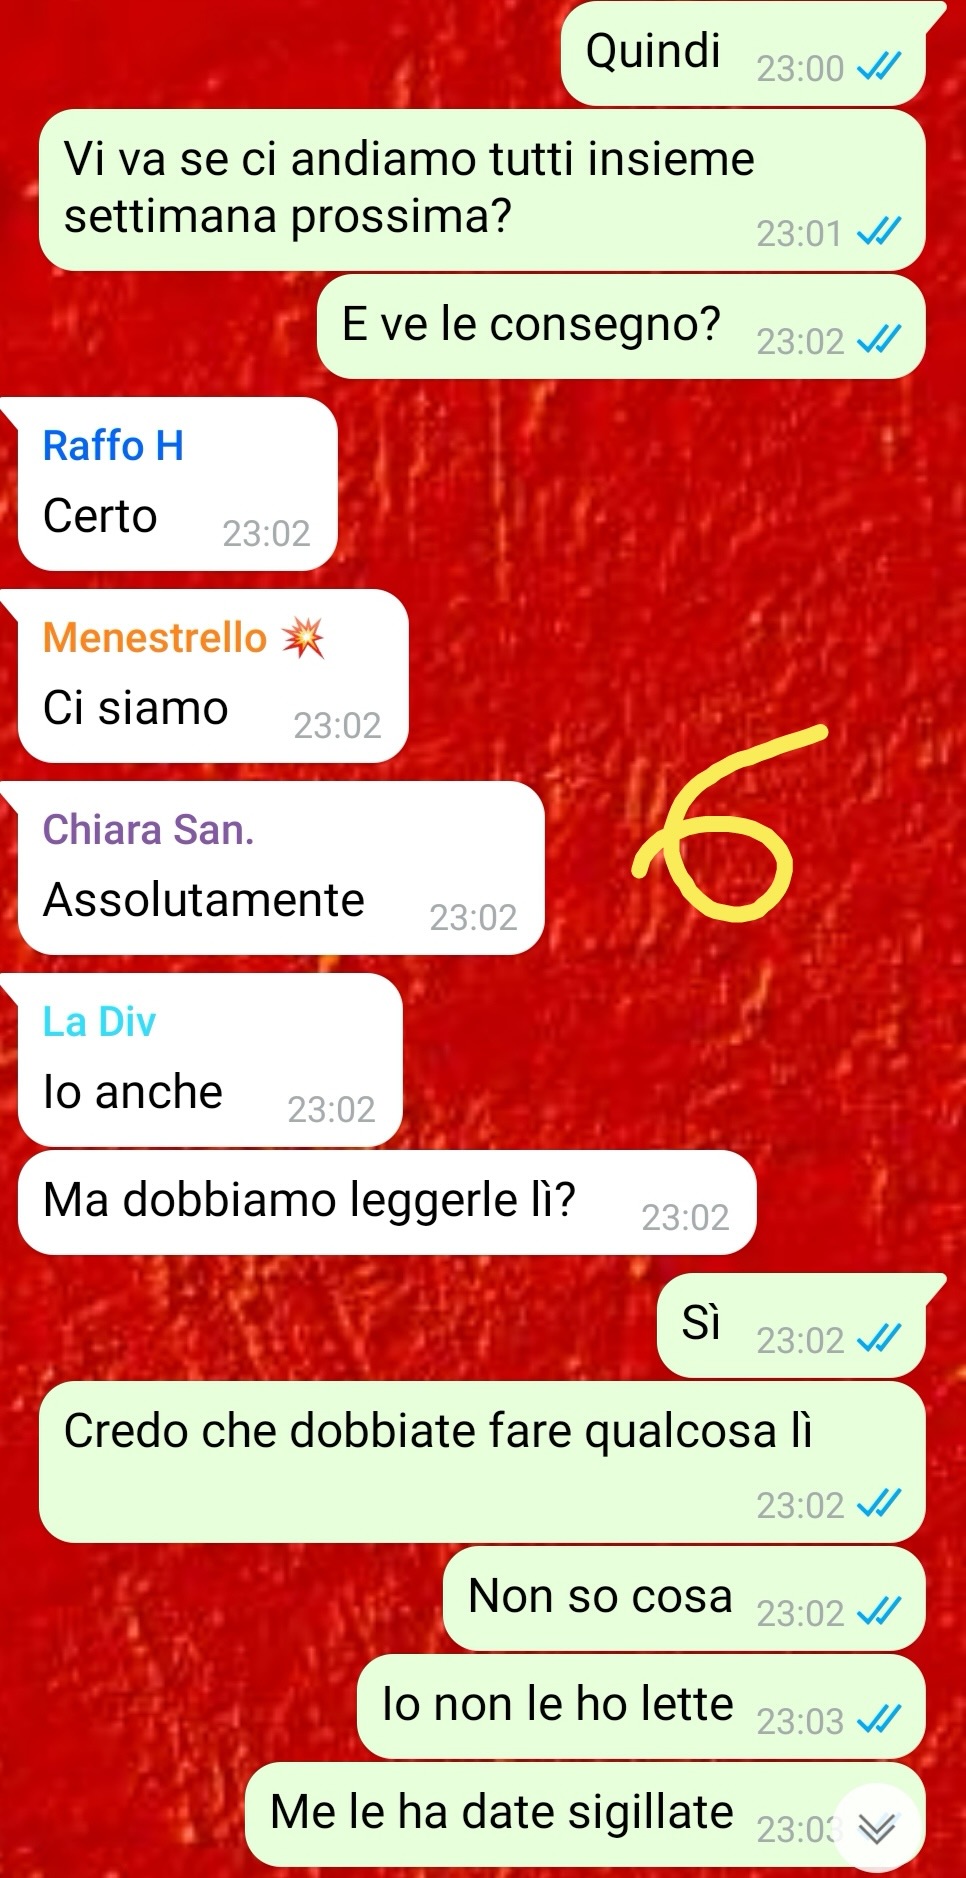The image size is (966, 1878).
Task: Select the "Certo" message bubble
Action: coord(177,485)
